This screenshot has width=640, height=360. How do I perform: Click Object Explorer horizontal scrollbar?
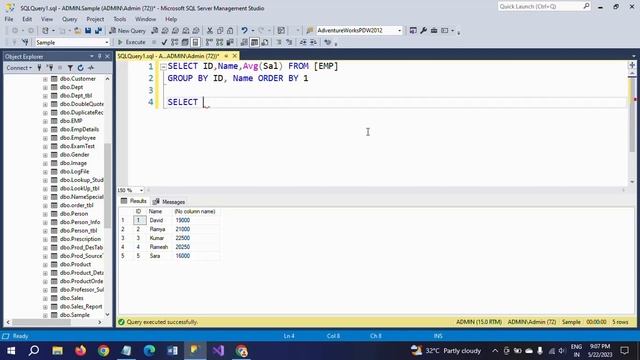pos(41,322)
